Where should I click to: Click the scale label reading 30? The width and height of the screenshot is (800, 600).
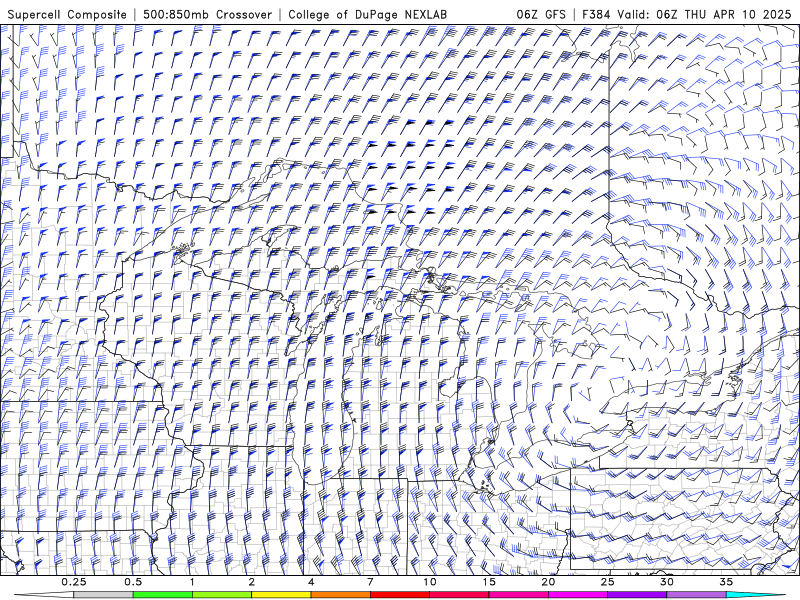666,582
